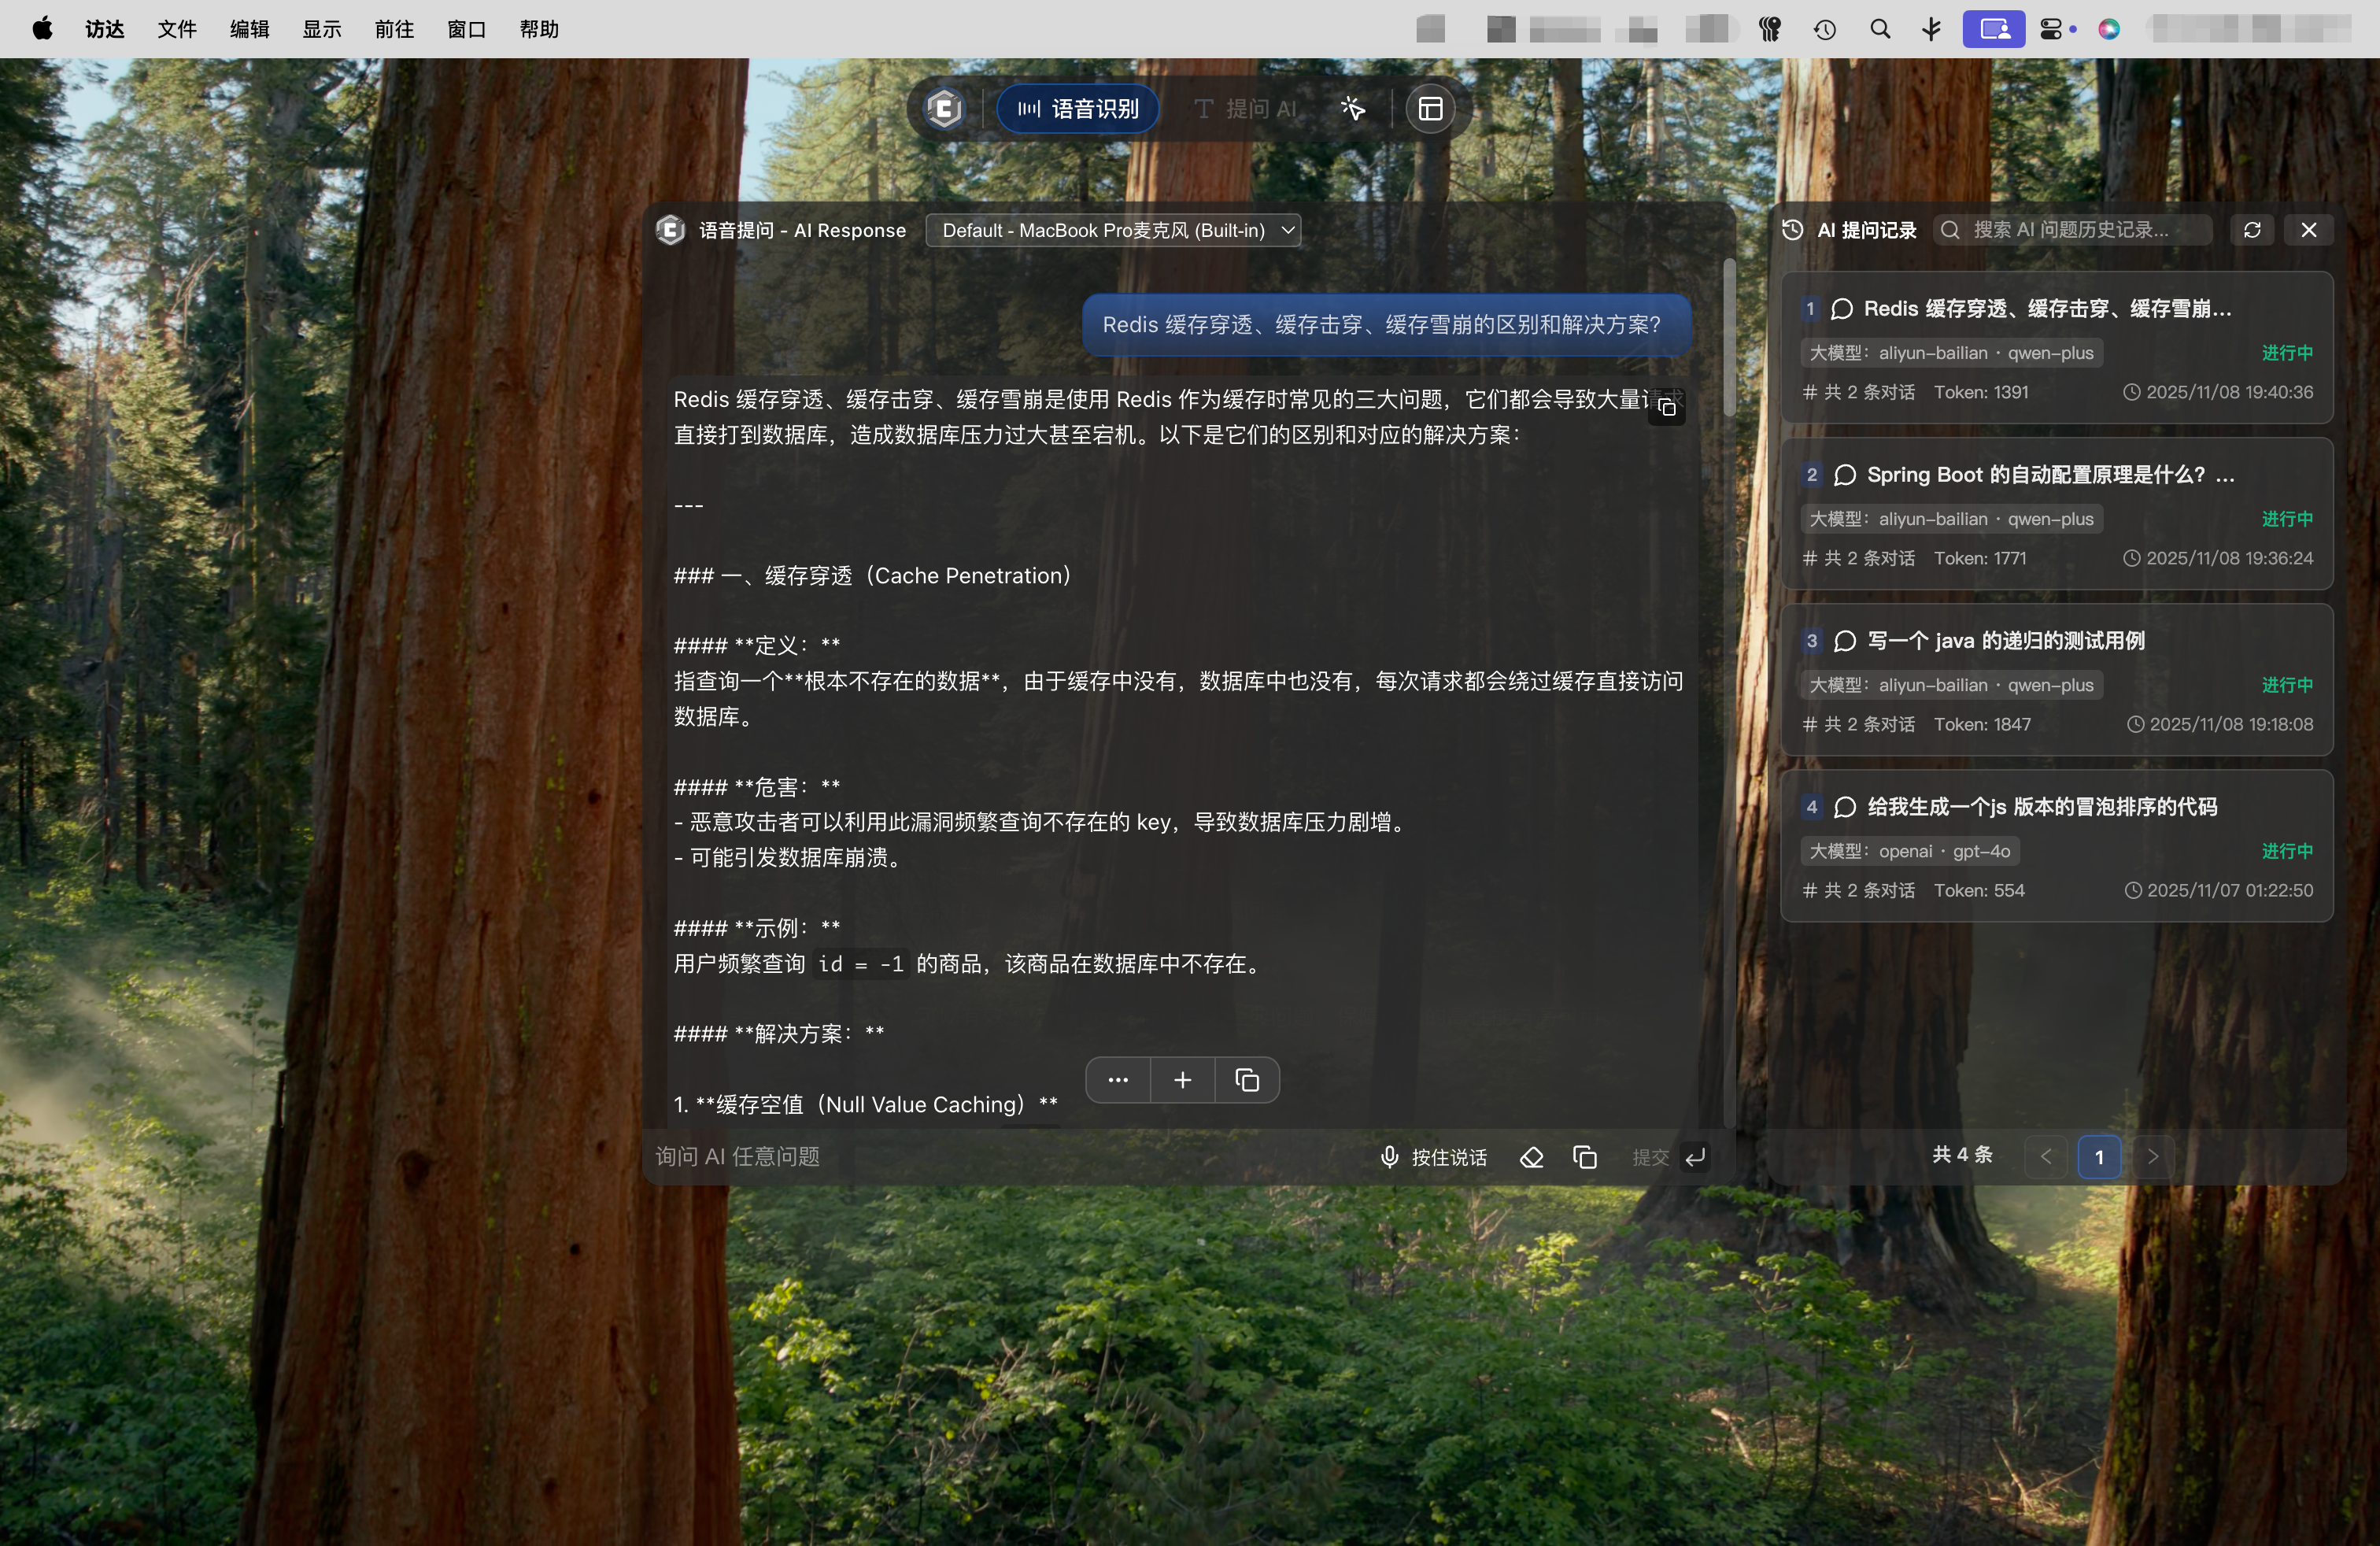Click the app logo in top toolbar

pos(944,109)
